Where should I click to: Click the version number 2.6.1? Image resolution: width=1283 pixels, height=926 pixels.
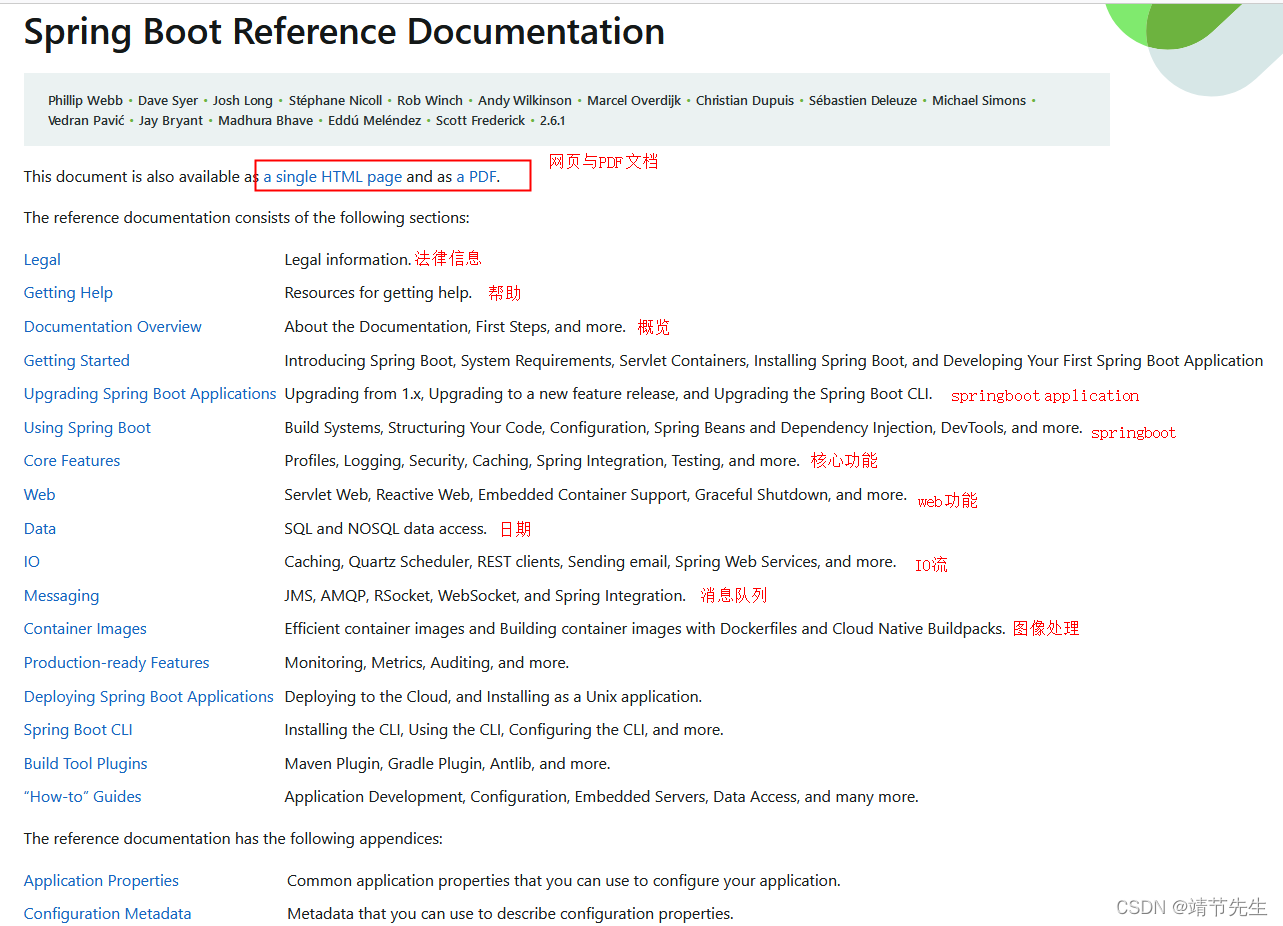[x=552, y=121]
